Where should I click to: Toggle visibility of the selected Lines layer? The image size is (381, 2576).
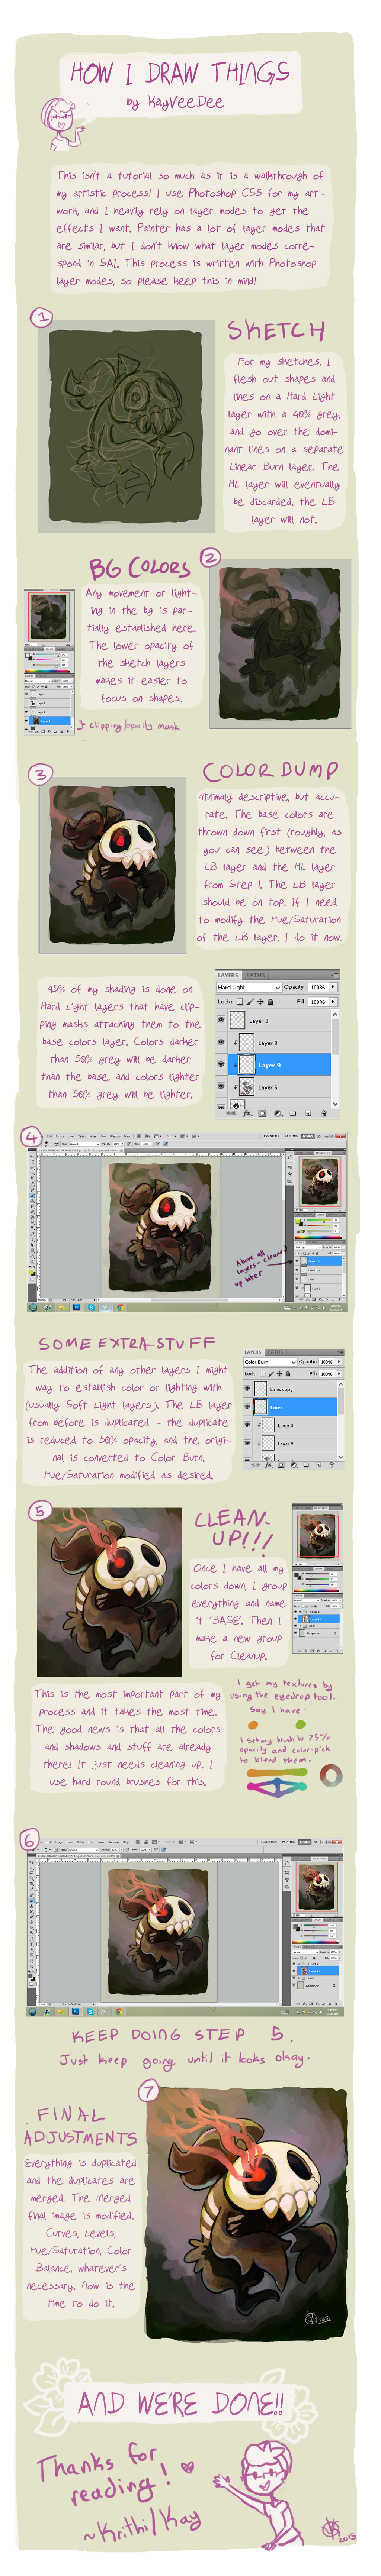click(x=247, y=1407)
